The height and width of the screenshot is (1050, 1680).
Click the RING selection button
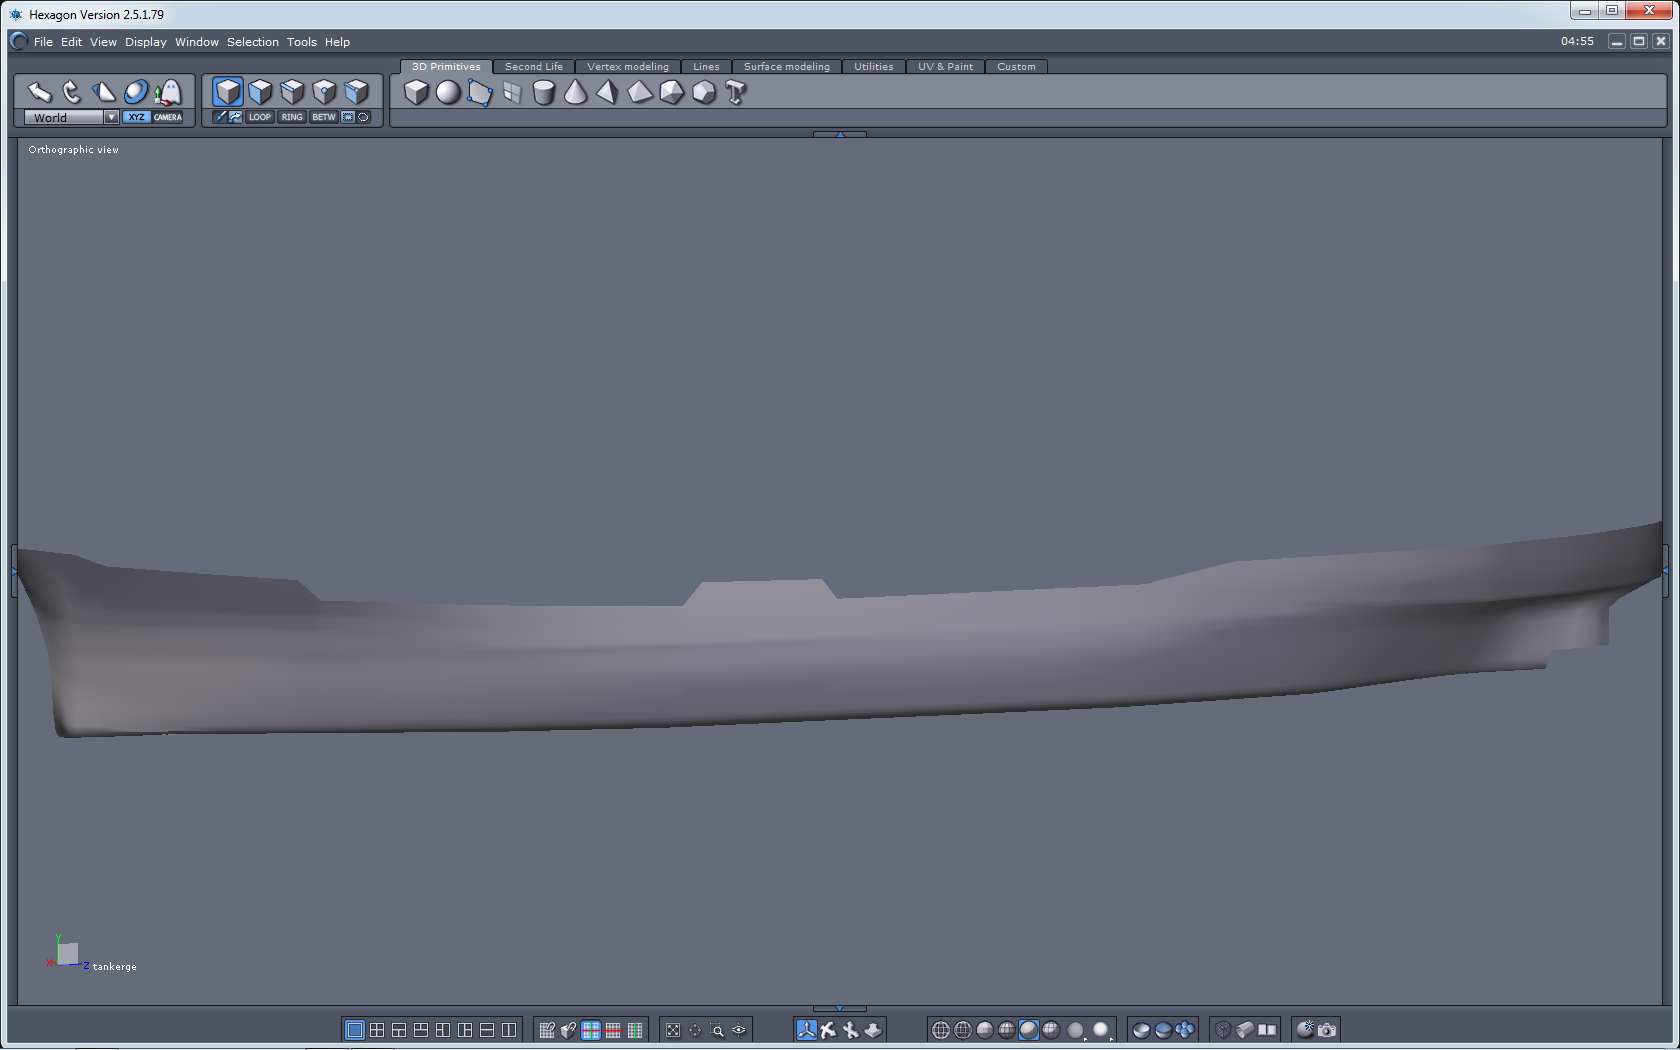coord(292,117)
